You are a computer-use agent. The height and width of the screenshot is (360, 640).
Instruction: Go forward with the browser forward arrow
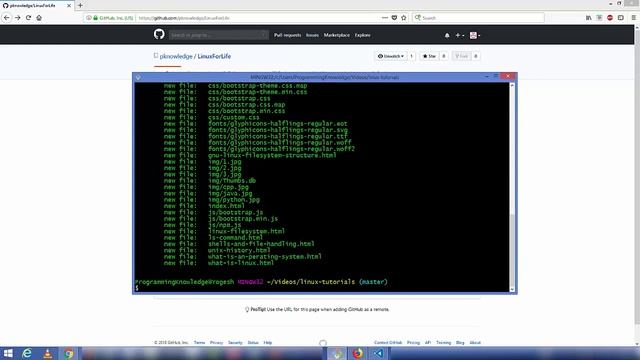coord(18,18)
